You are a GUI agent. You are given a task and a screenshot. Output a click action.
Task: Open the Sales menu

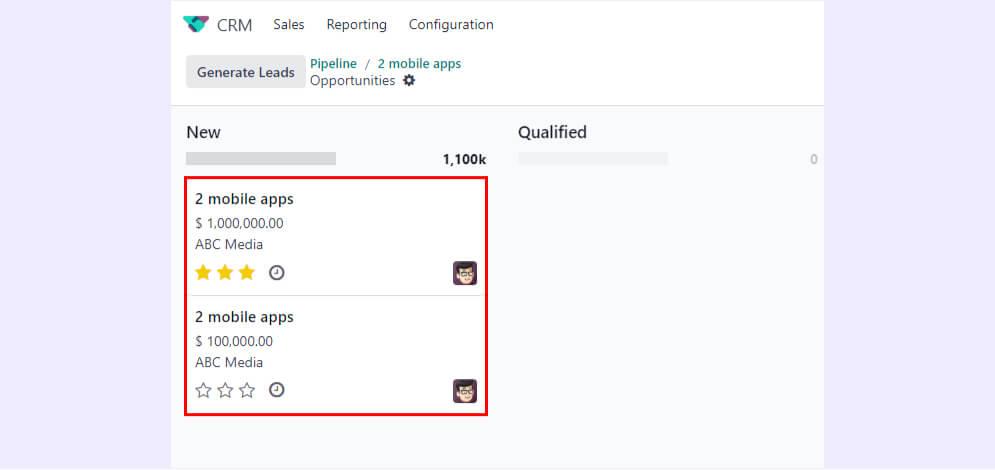tap(289, 24)
